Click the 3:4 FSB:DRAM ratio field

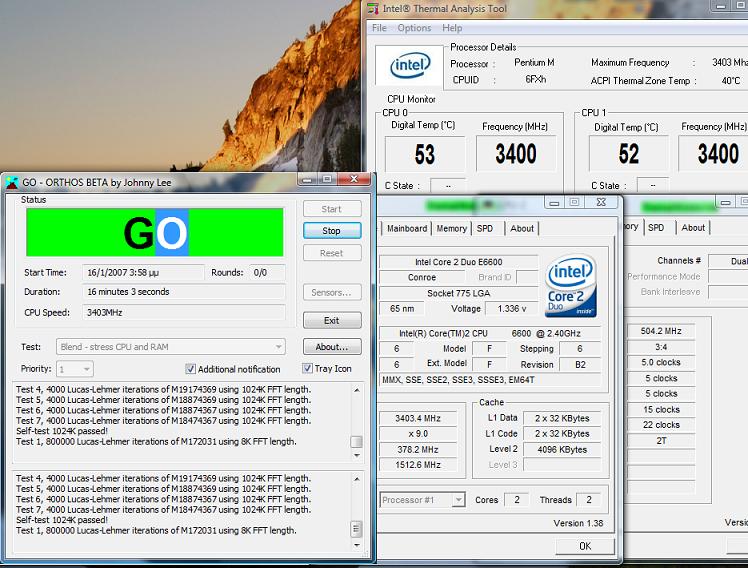(661, 347)
